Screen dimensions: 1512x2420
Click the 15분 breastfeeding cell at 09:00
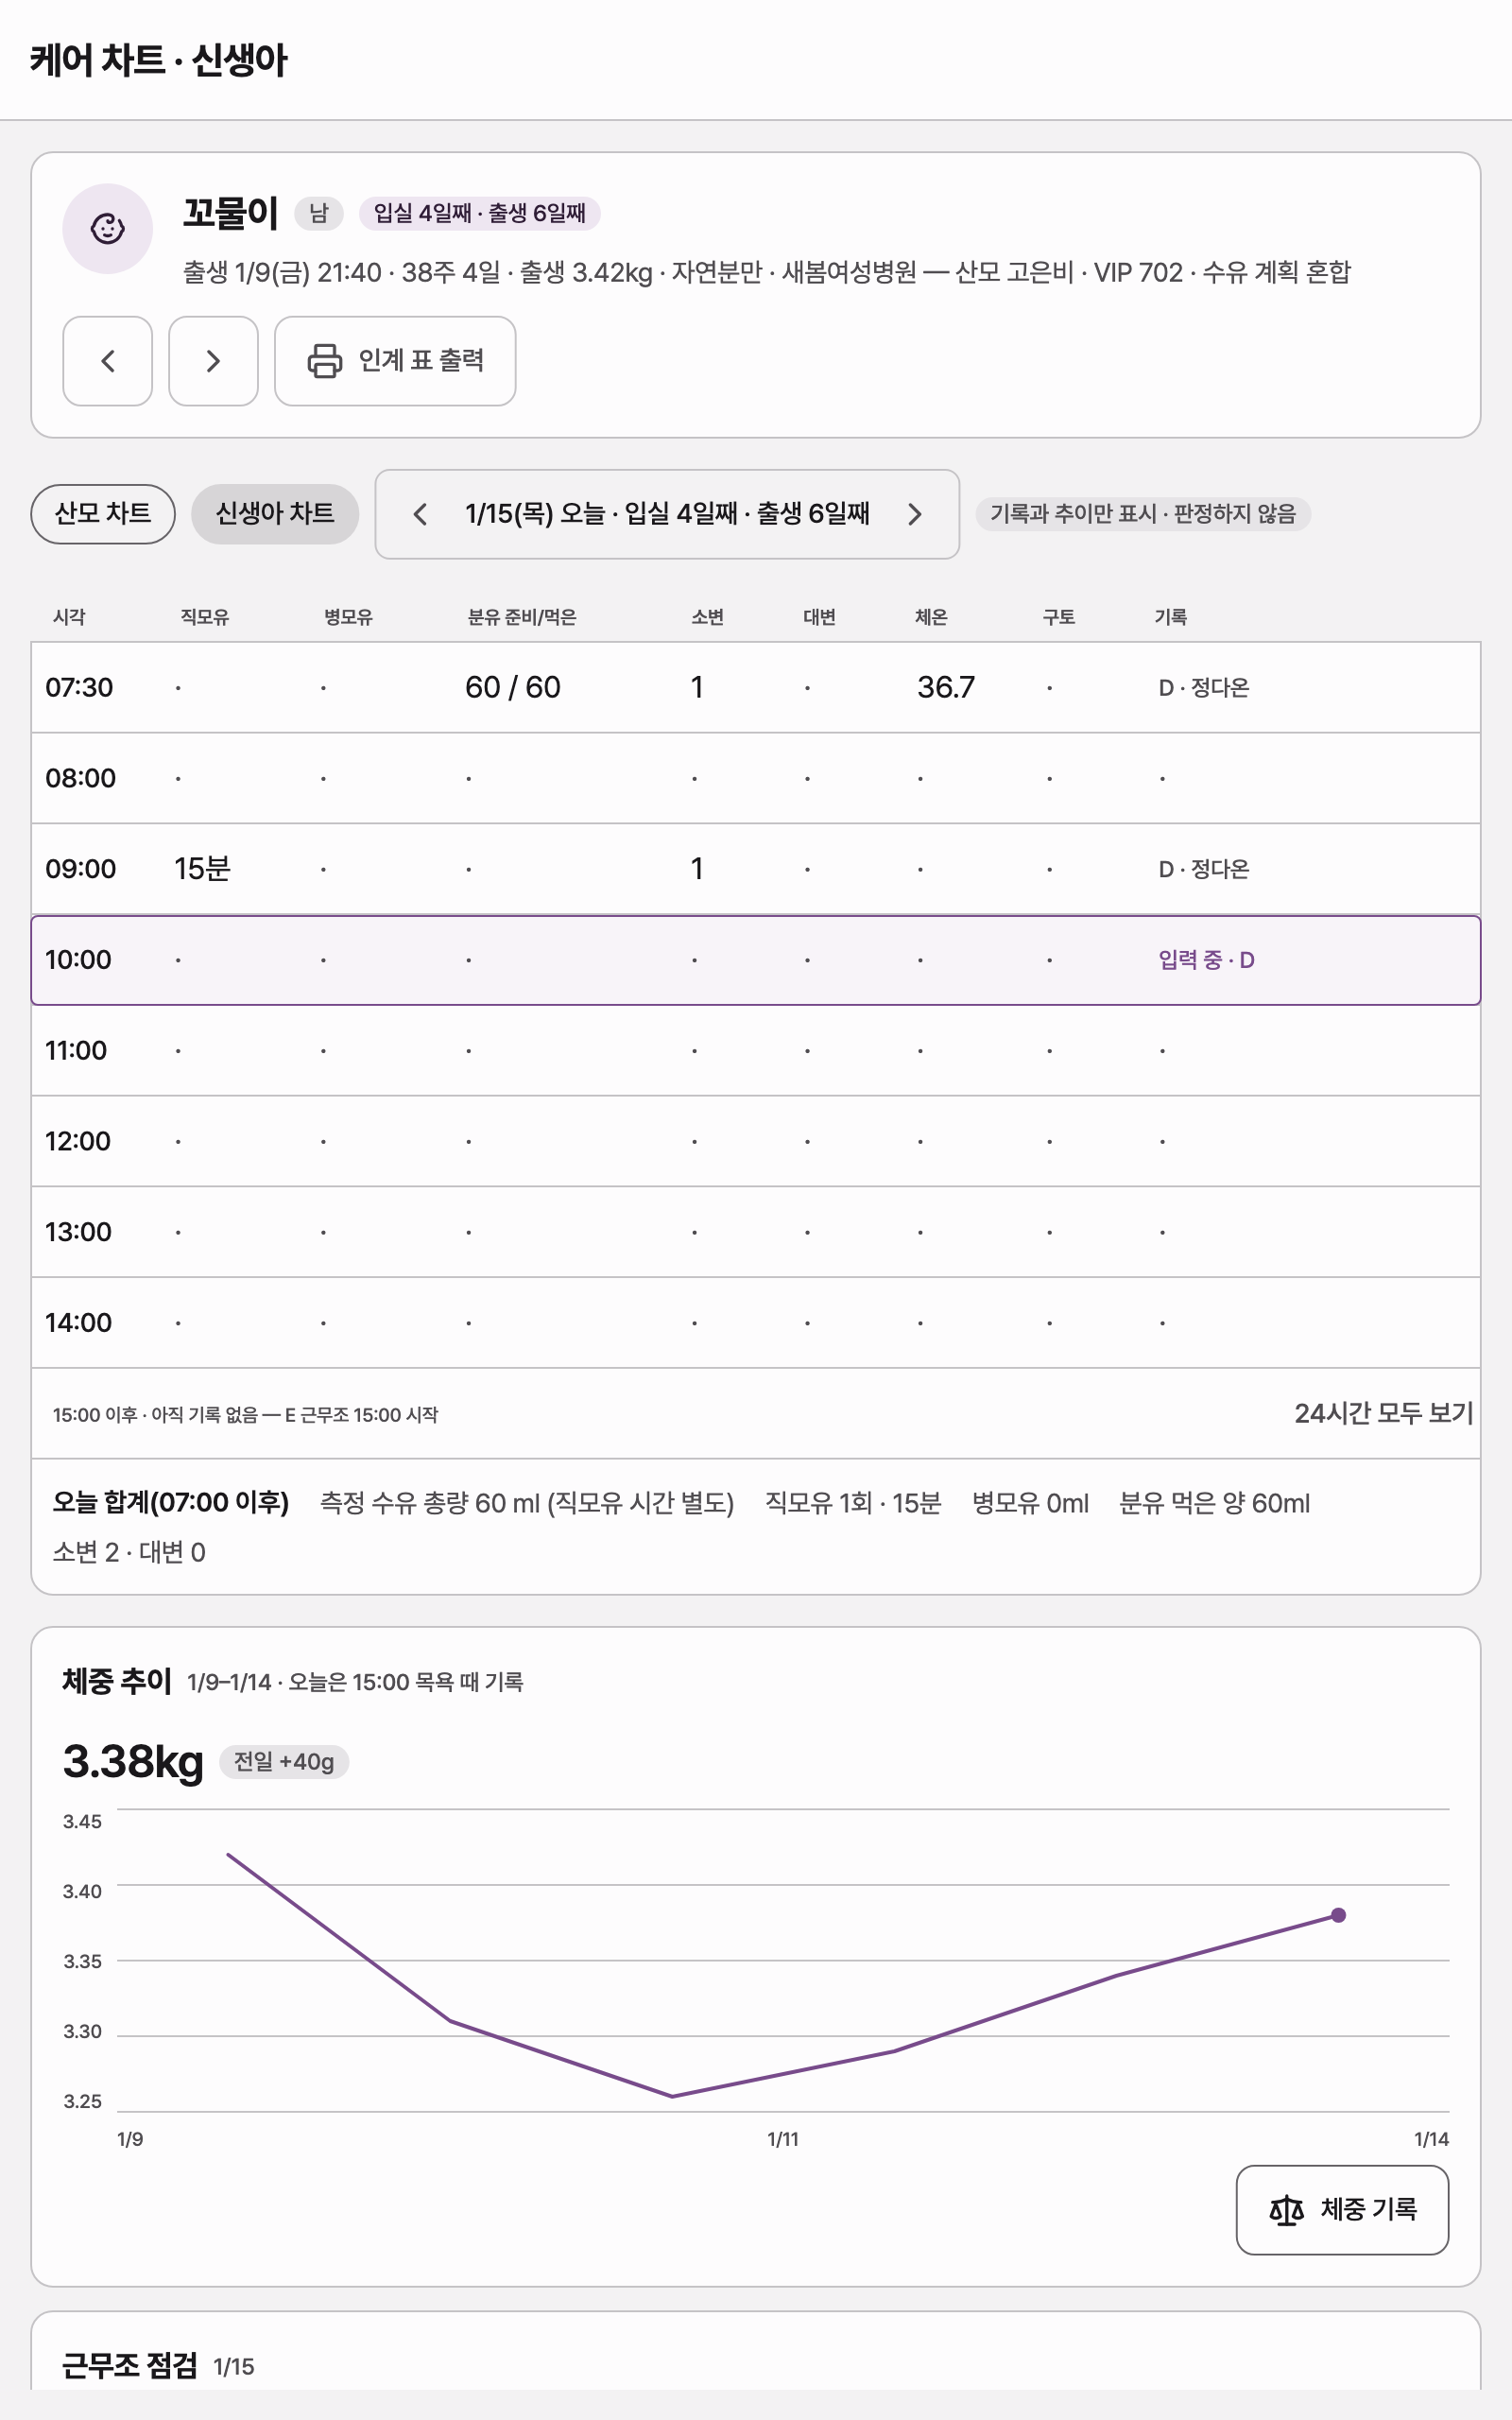click(x=202, y=868)
